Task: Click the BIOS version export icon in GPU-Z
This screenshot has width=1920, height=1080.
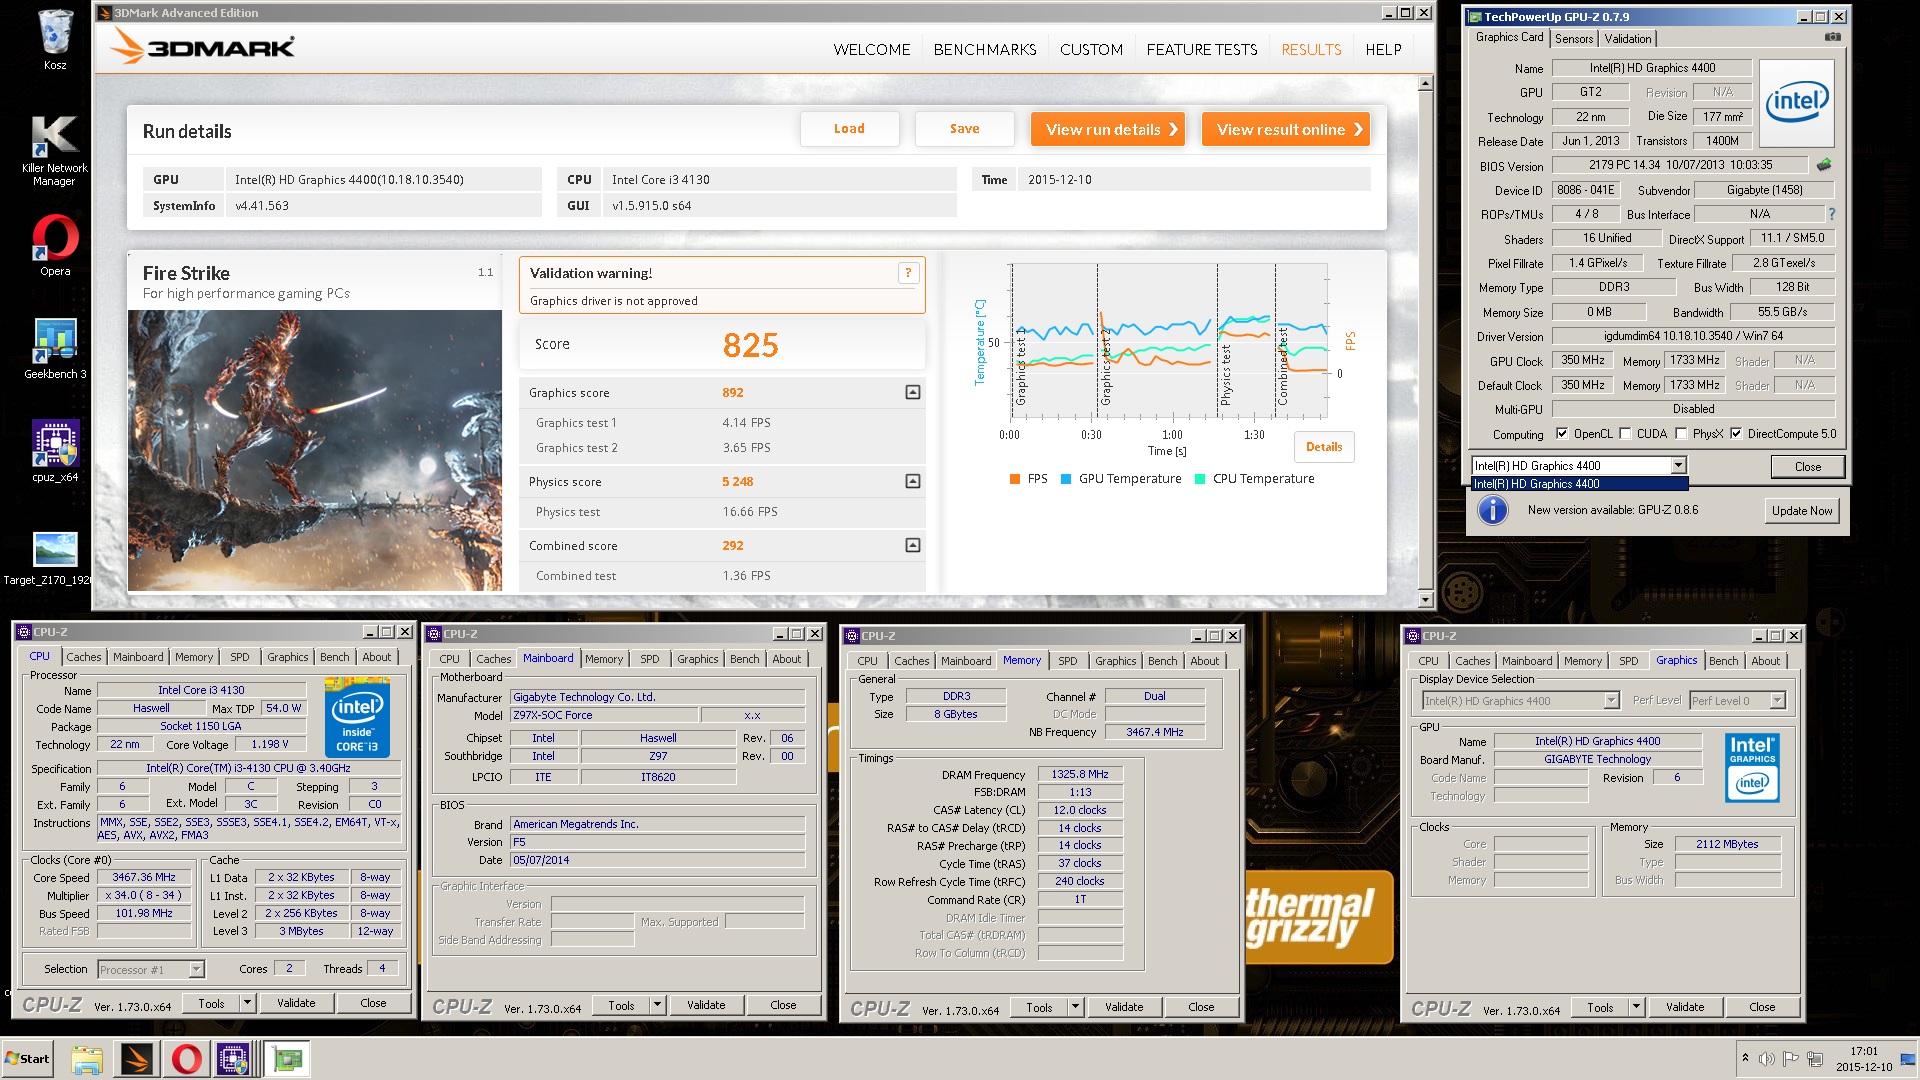Action: [1824, 165]
